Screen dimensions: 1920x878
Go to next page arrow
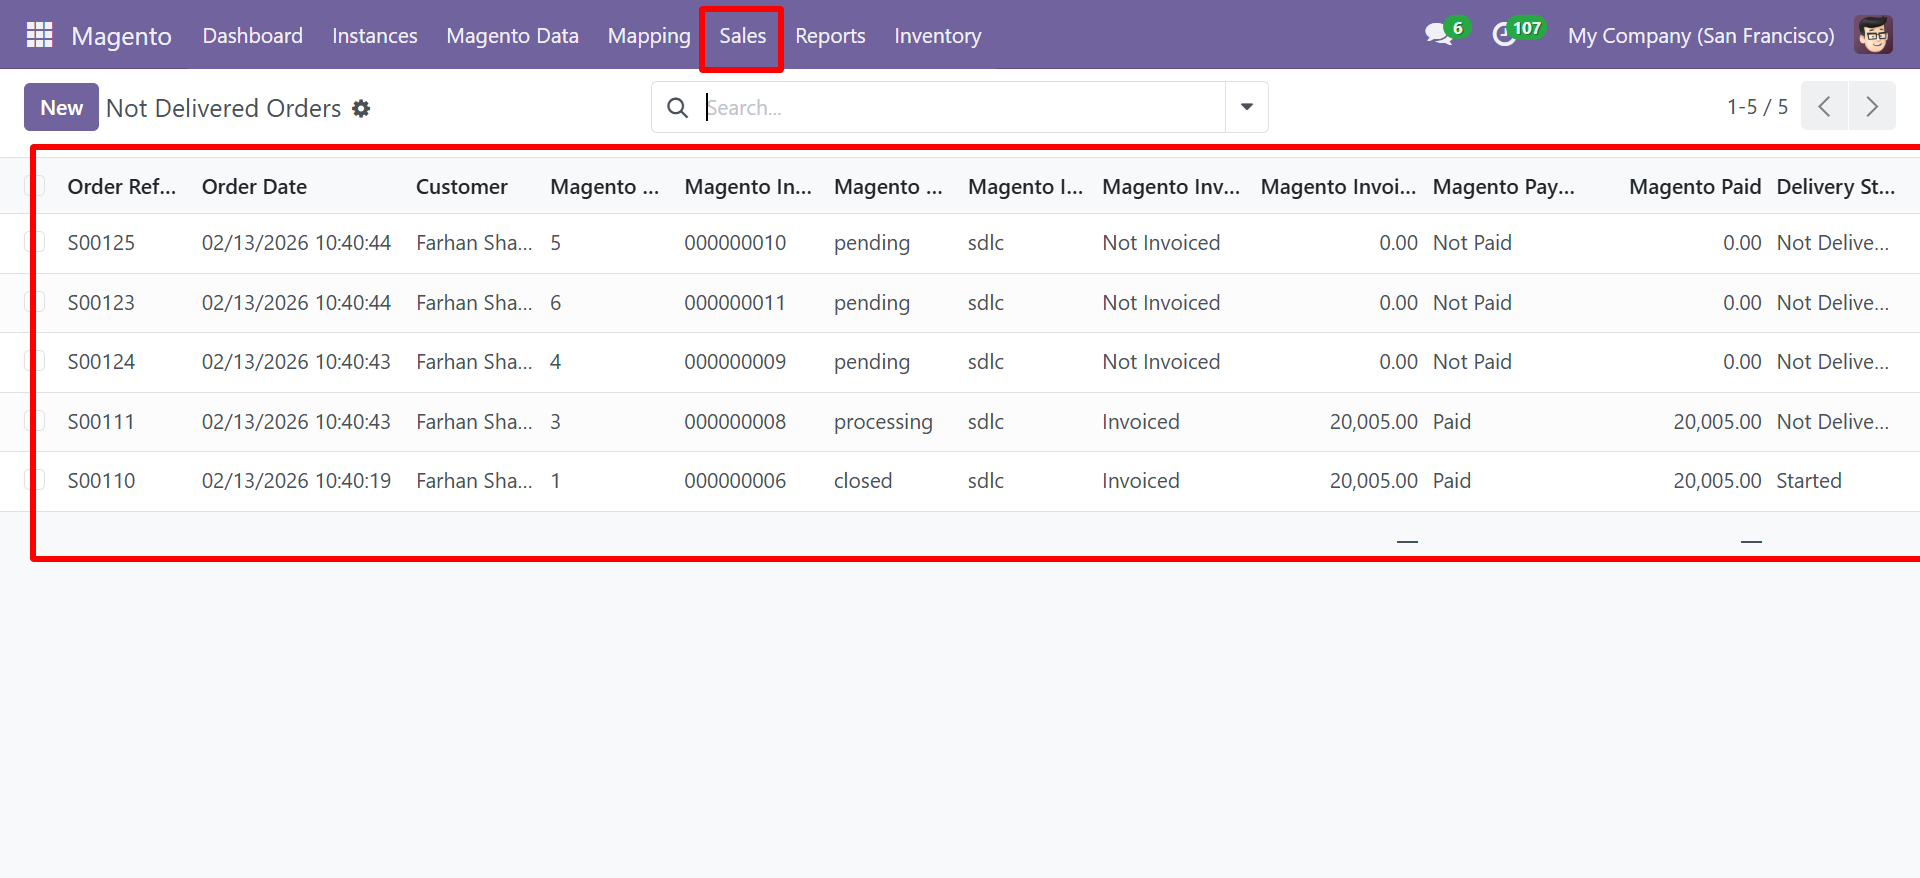[1872, 107]
